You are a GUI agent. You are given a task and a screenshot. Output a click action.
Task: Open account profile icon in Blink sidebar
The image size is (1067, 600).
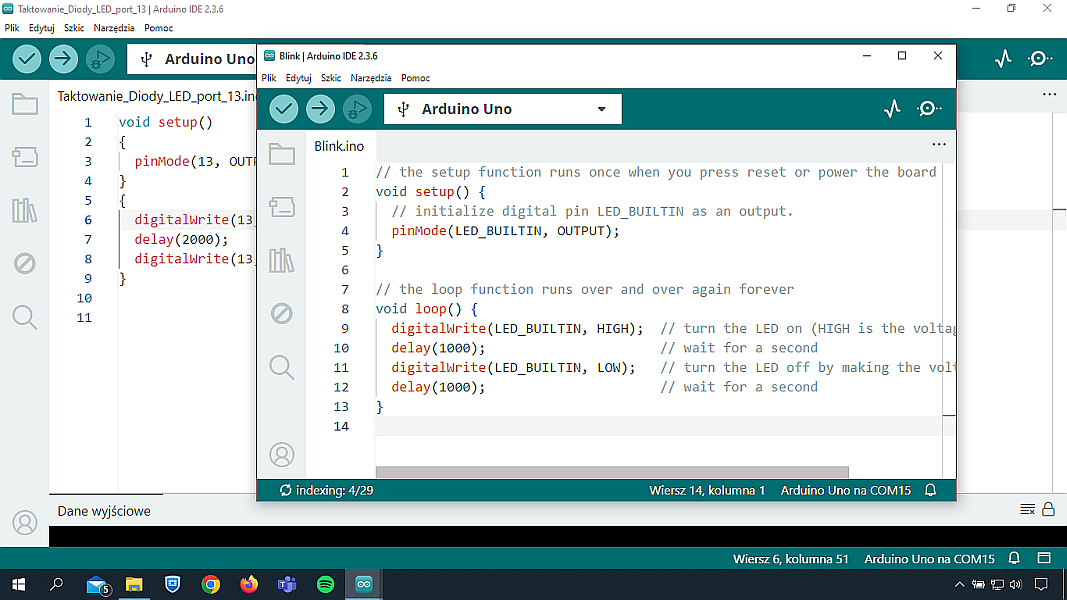tap(282, 454)
